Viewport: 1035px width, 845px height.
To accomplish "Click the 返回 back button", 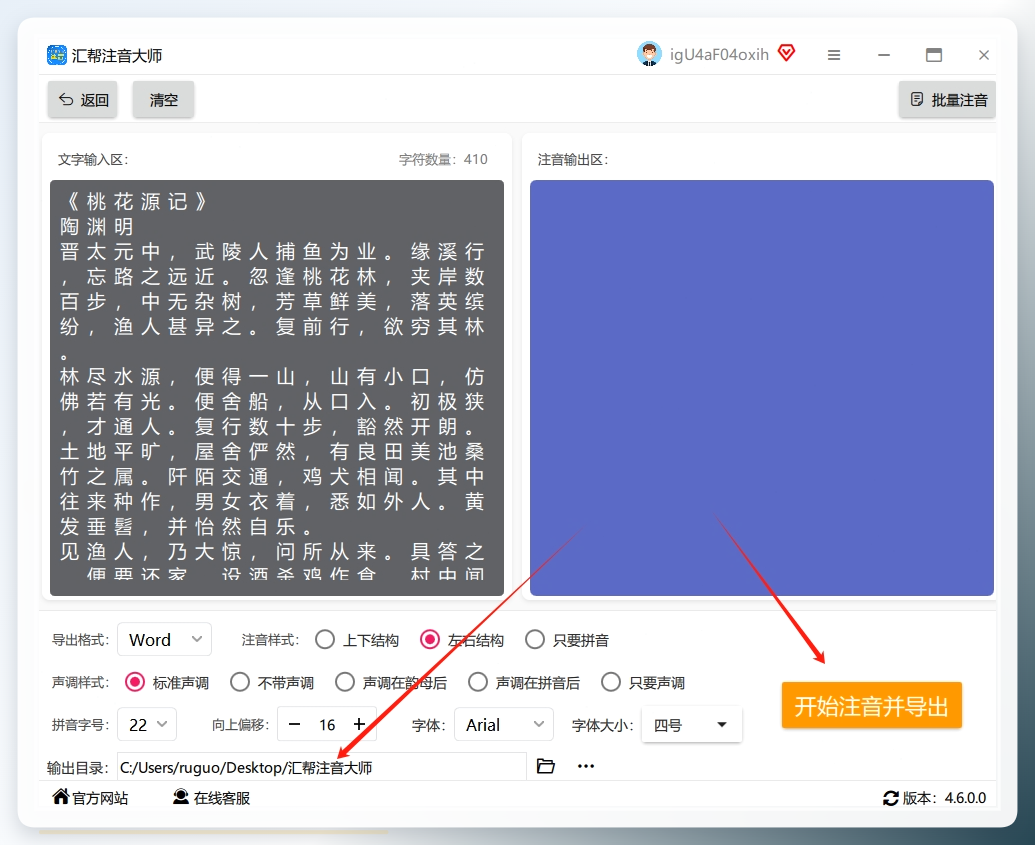I will (x=83, y=100).
